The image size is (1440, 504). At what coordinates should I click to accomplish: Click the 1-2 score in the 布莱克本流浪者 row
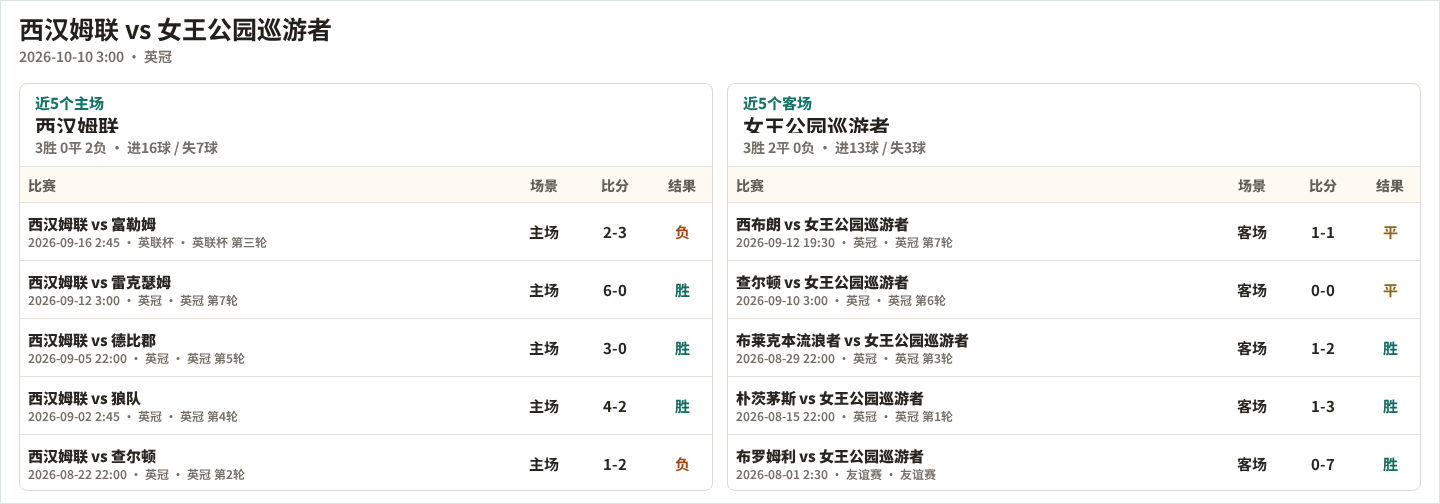pos(1323,349)
